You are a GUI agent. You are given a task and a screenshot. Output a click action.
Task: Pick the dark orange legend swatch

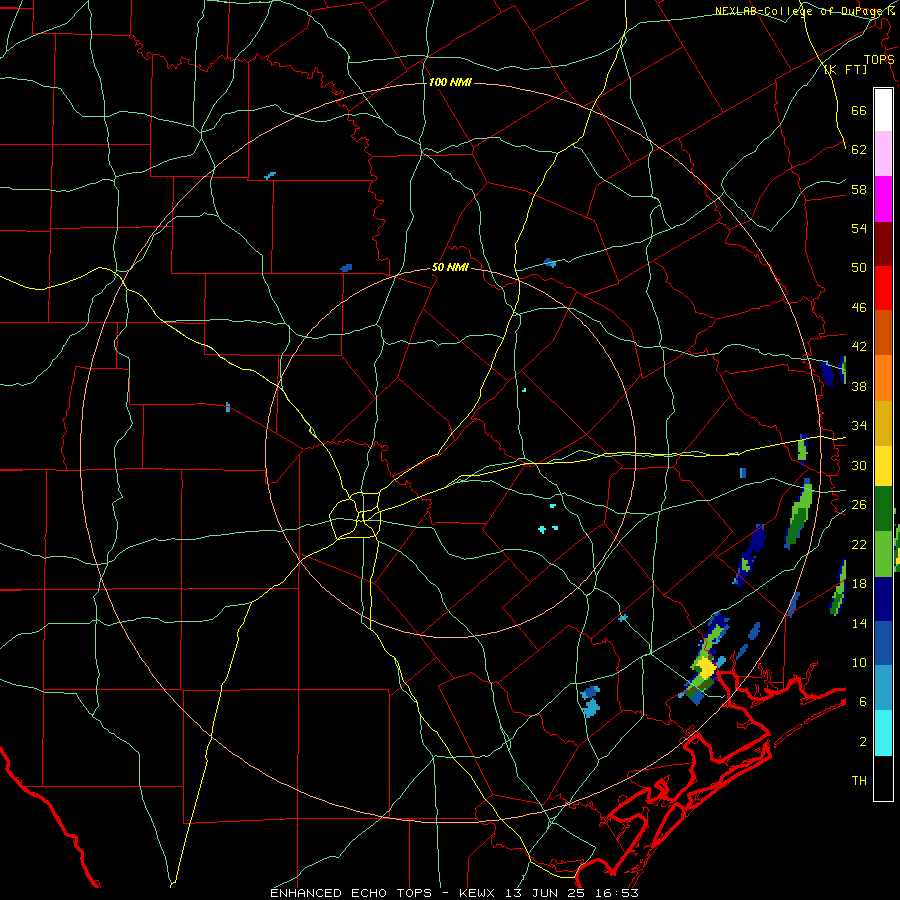coord(883,332)
